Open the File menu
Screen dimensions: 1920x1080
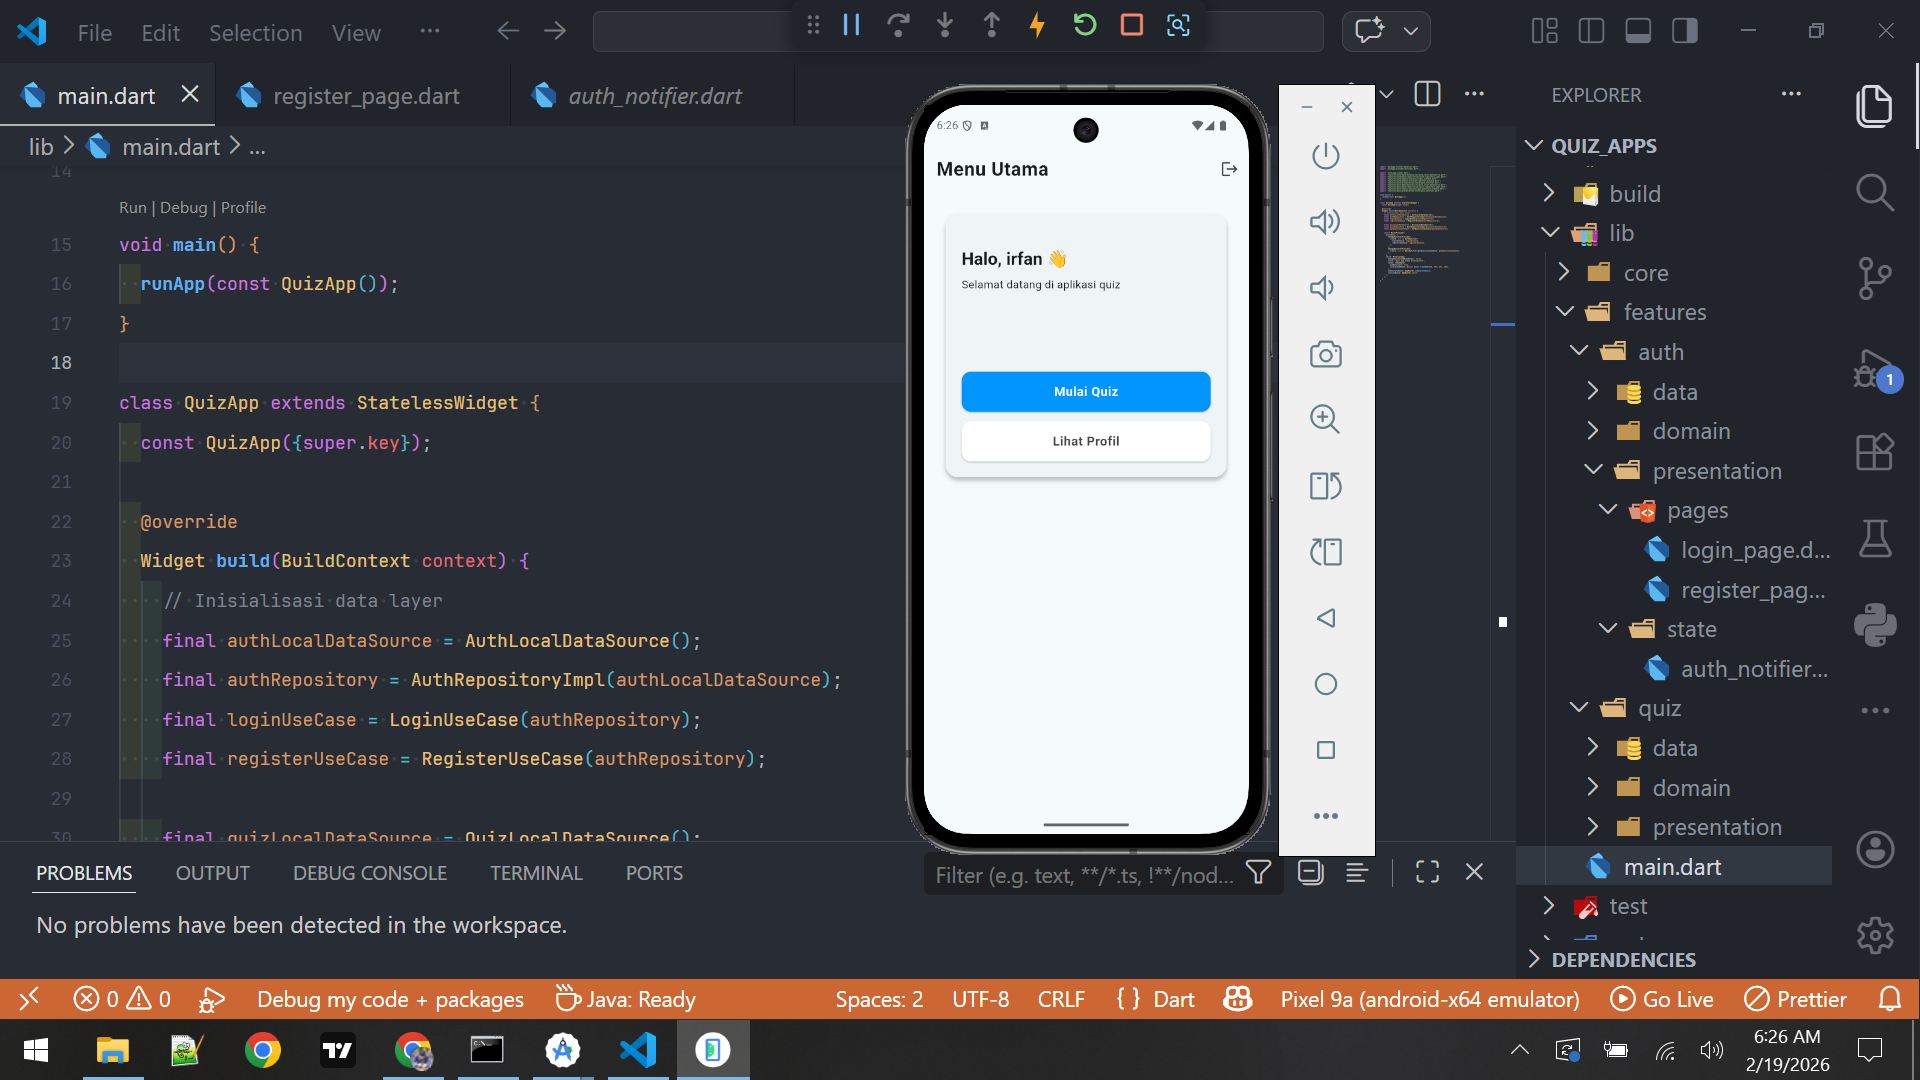[93, 32]
